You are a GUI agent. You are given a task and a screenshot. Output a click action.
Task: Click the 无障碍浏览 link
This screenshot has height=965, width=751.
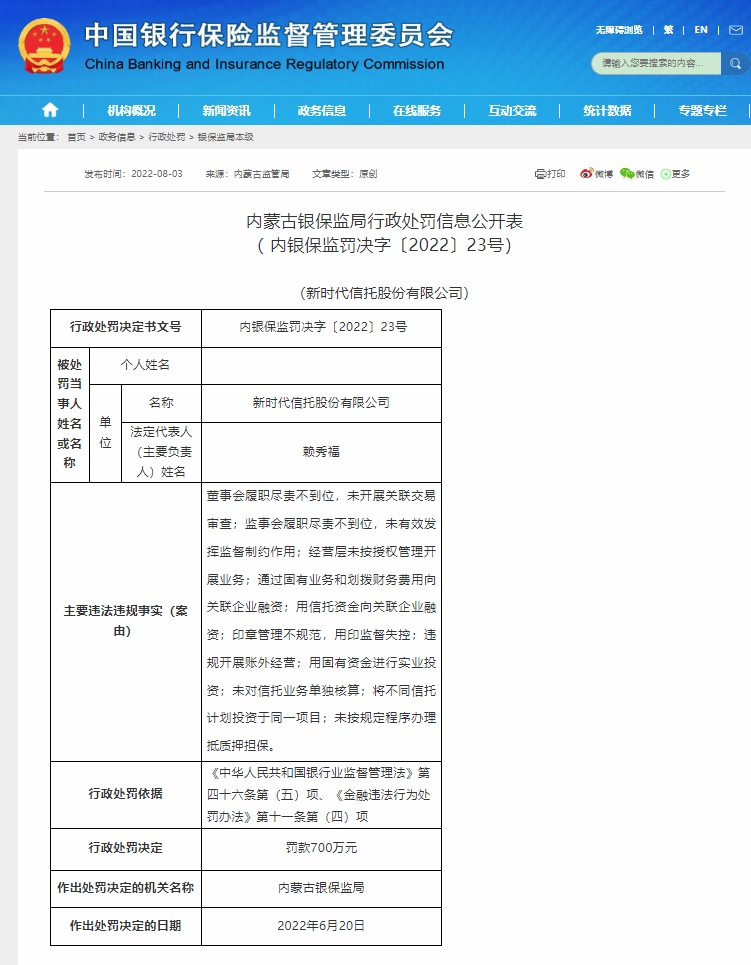click(619, 30)
